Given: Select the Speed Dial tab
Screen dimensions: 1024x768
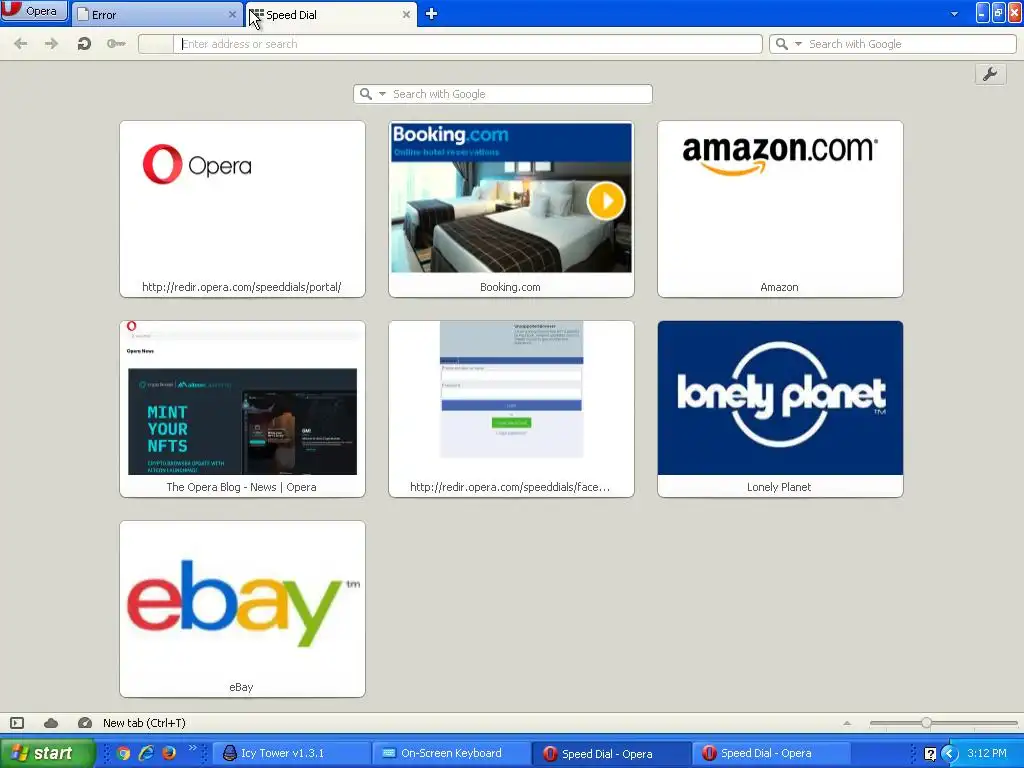Looking at the screenshot, I should 330,14.
